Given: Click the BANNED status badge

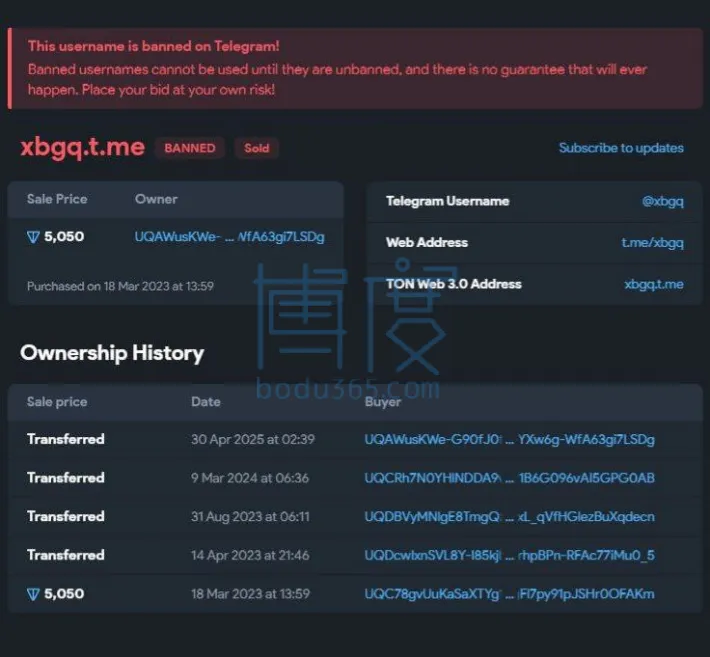Looking at the screenshot, I should tap(190, 148).
